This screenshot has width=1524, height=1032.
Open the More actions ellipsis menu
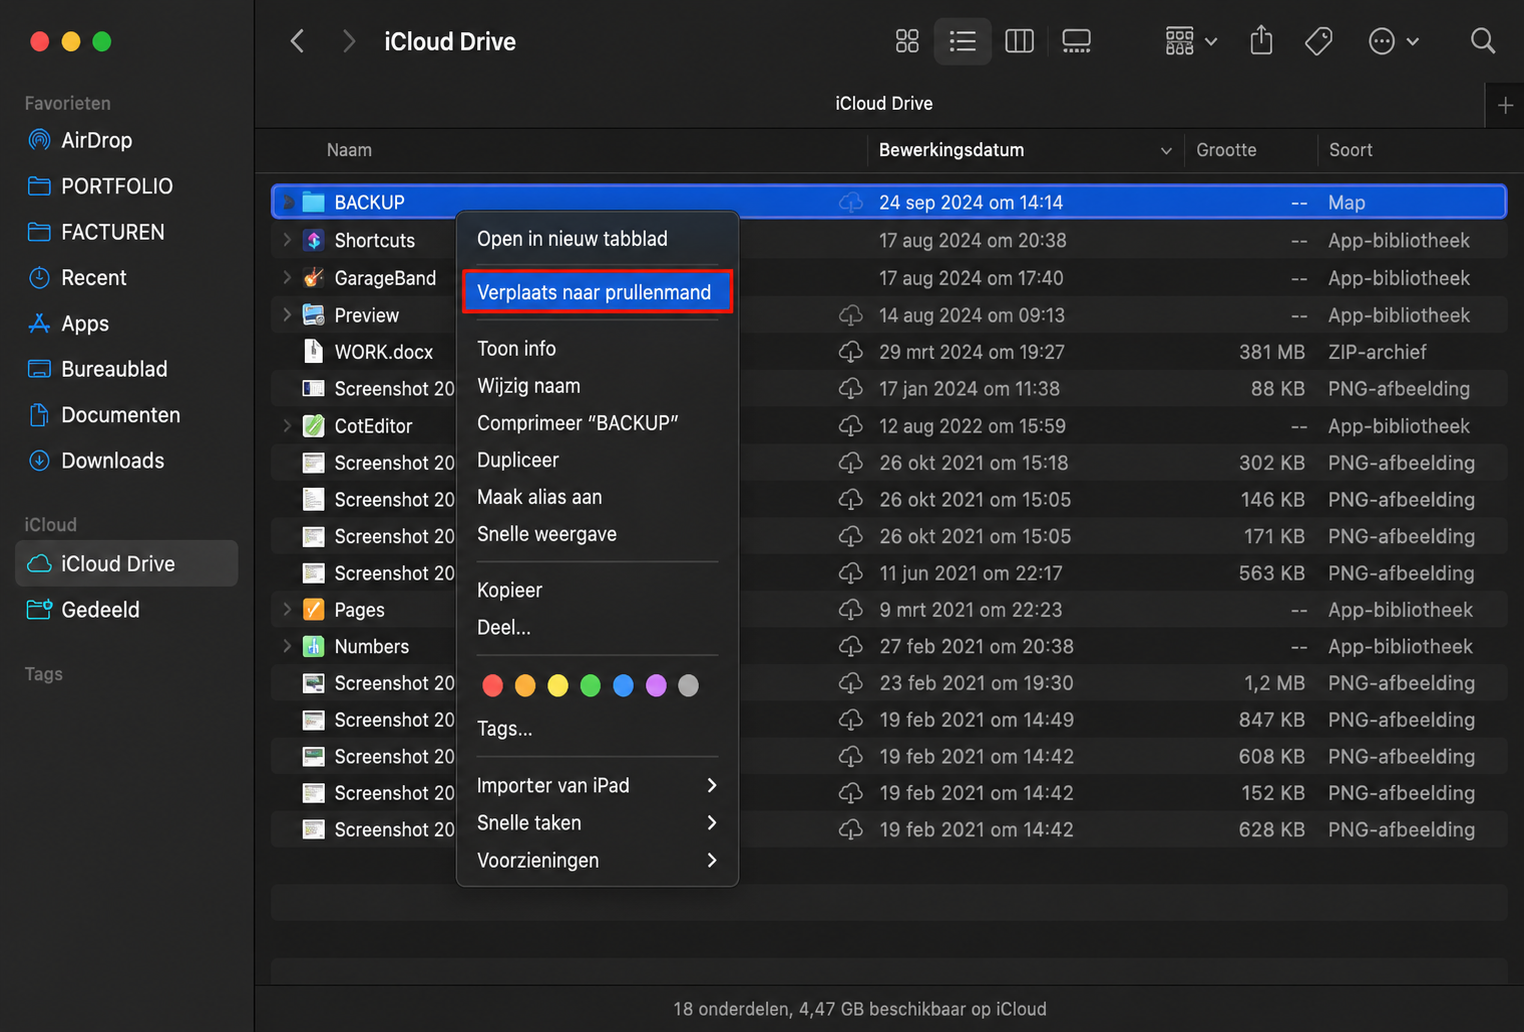(x=1393, y=41)
